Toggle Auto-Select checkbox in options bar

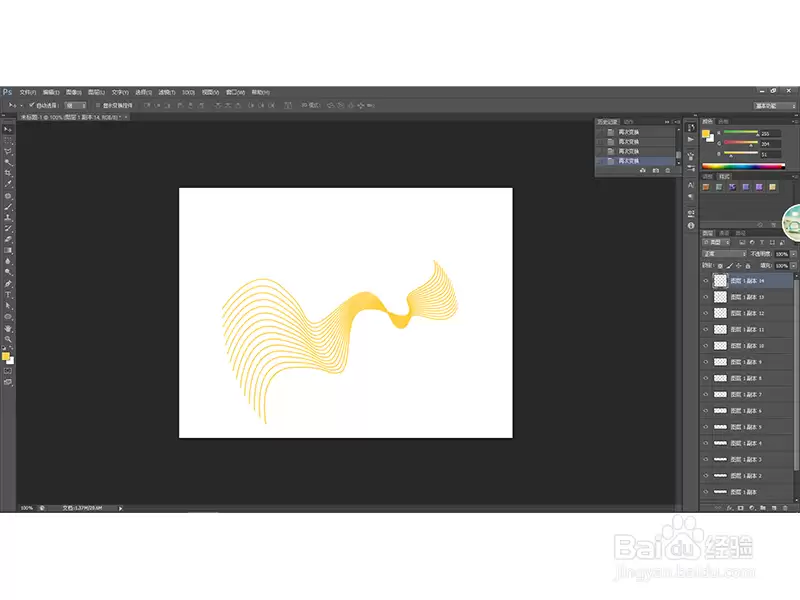[x=32, y=105]
